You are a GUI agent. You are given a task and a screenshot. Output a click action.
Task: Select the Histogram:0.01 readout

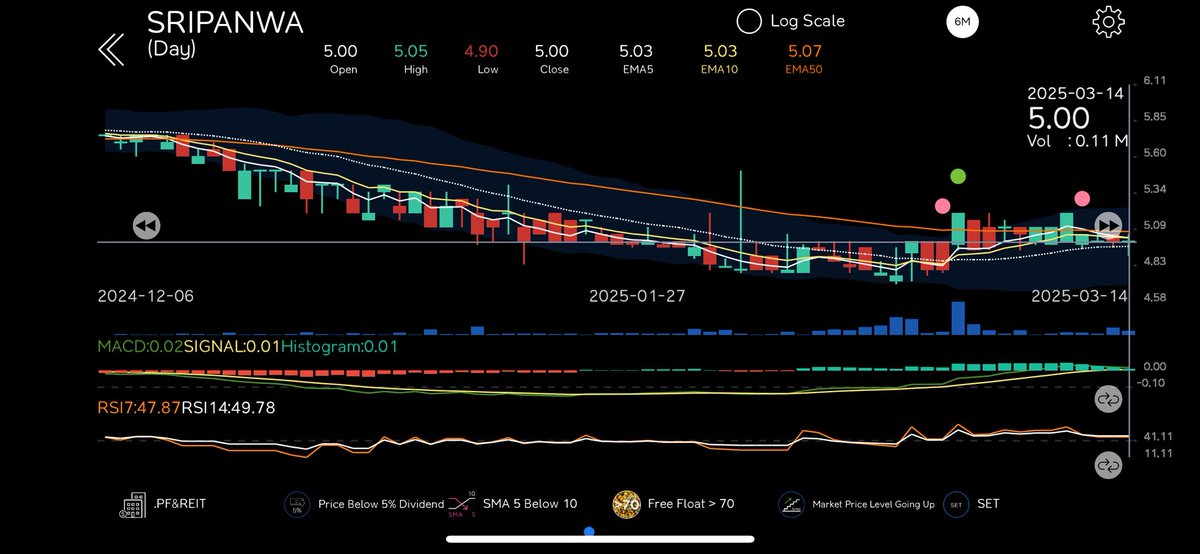pyautogui.click(x=340, y=347)
